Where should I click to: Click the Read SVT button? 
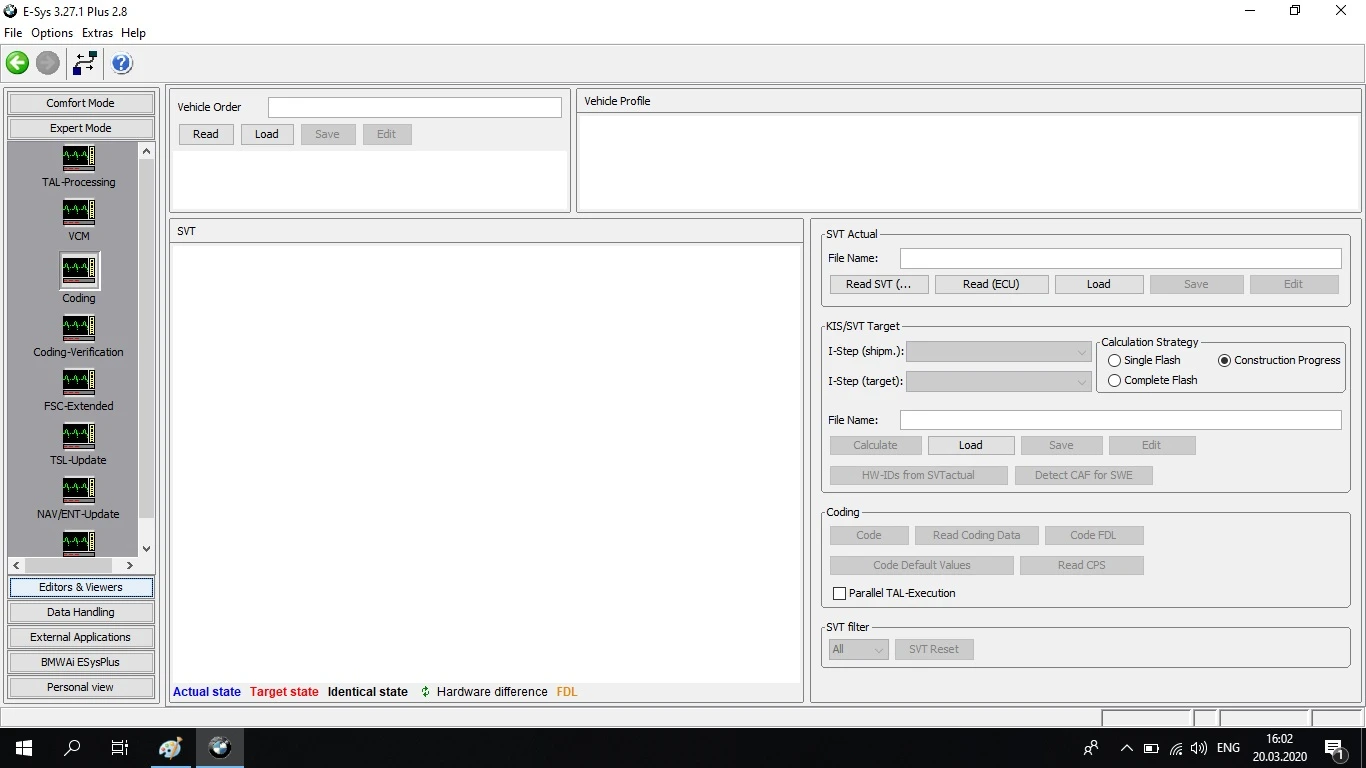tap(879, 284)
